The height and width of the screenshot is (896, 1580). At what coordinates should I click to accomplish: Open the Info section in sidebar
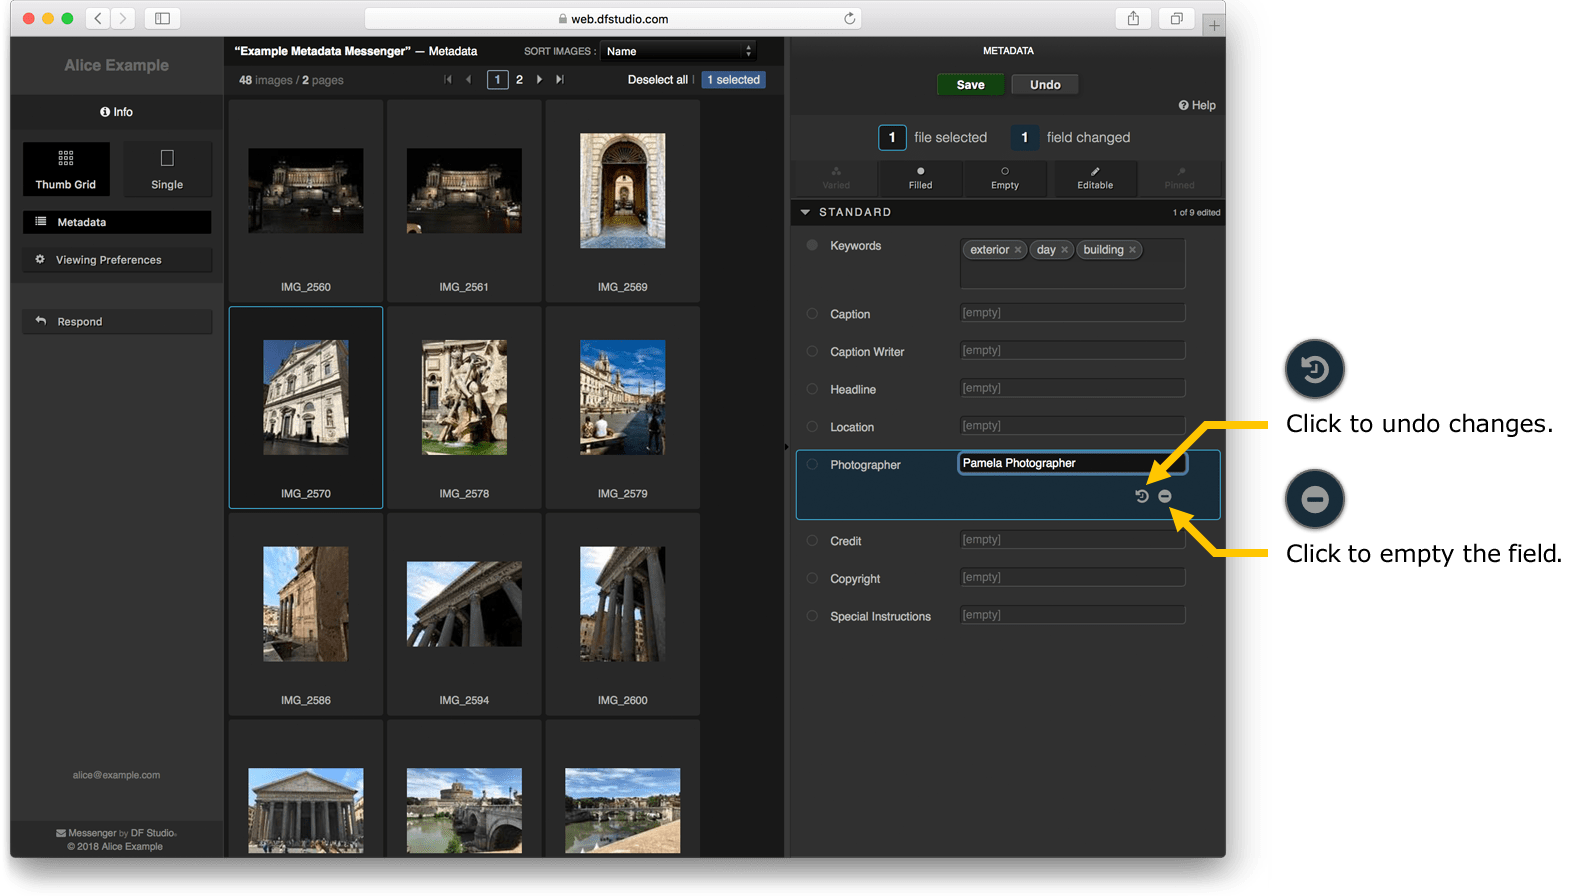pos(117,112)
